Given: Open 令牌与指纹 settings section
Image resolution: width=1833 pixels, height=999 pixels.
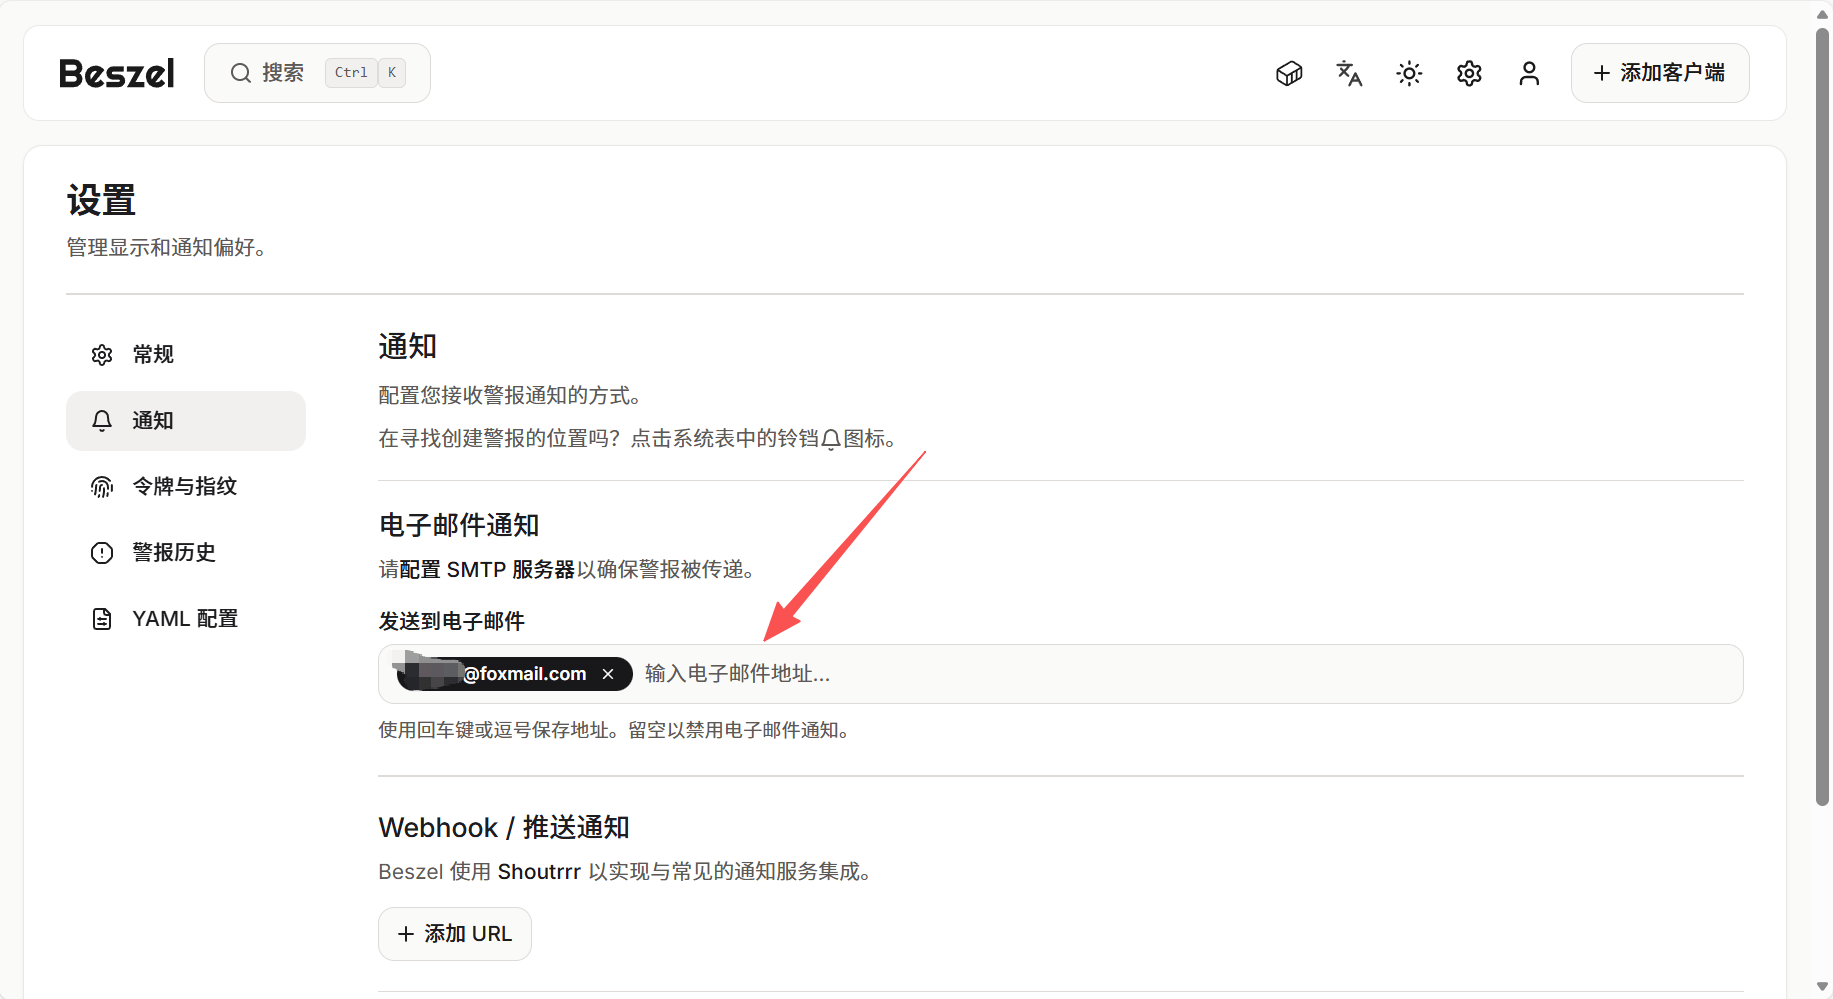Looking at the screenshot, I should coord(185,487).
